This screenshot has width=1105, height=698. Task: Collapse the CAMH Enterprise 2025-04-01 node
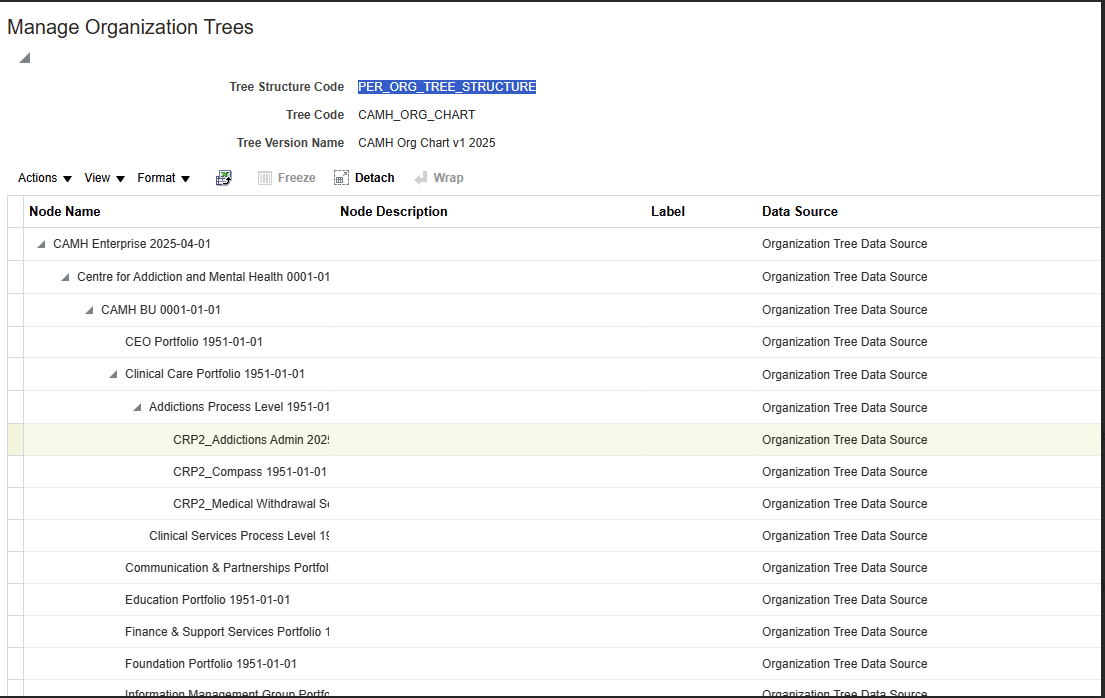coord(40,243)
